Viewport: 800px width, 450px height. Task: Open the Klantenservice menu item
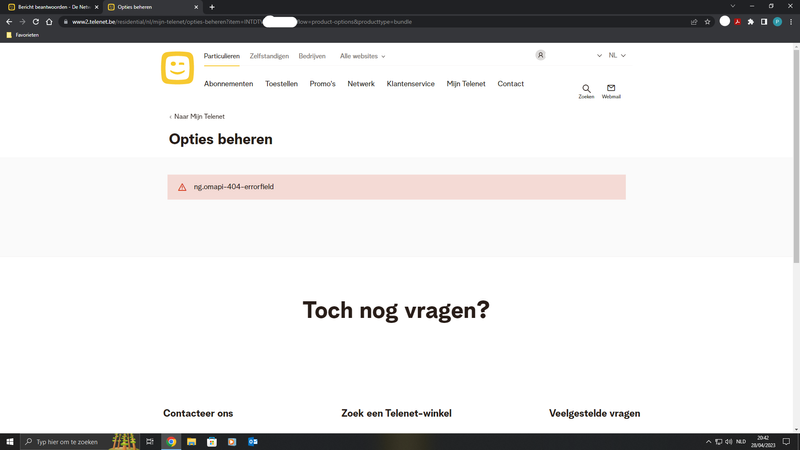pyautogui.click(x=410, y=84)
